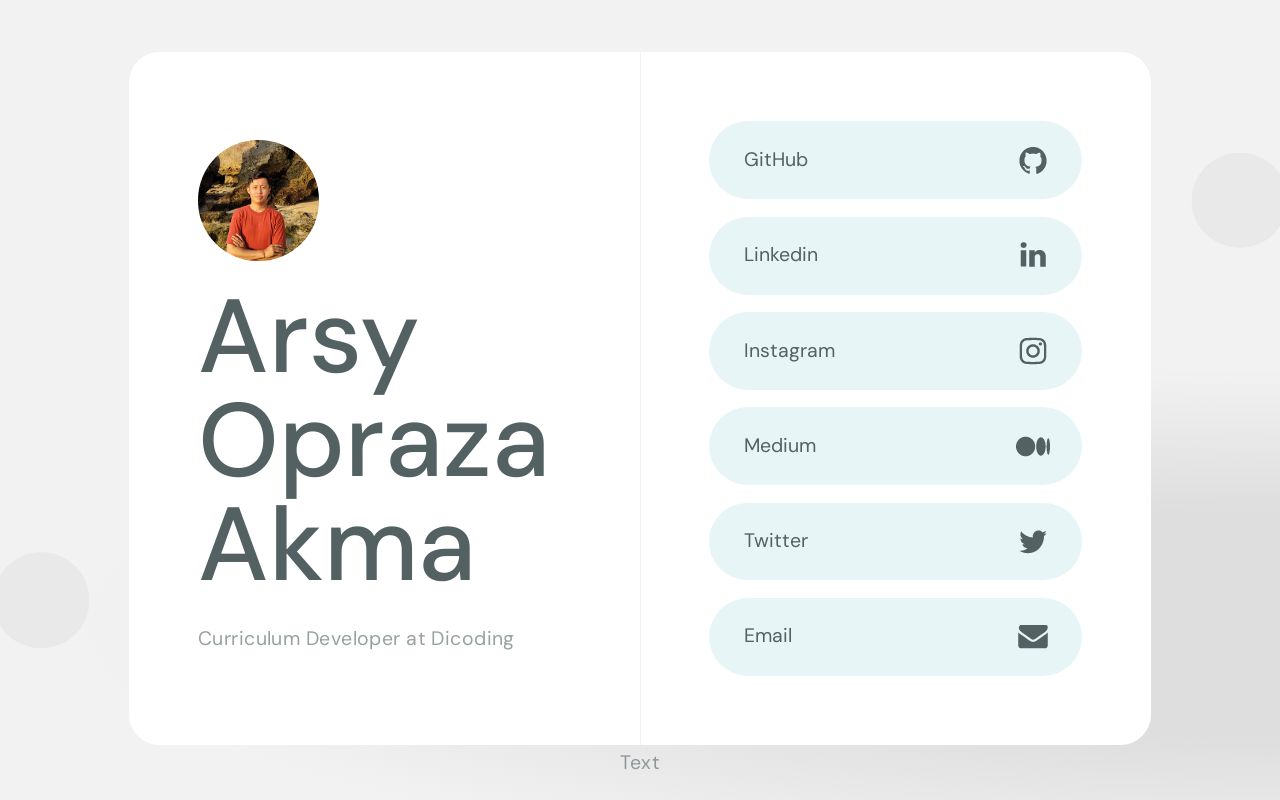Click the GitHub octocat icon
The height and width of the screenshot is (800, 1280).
(x=1033, y=160)
